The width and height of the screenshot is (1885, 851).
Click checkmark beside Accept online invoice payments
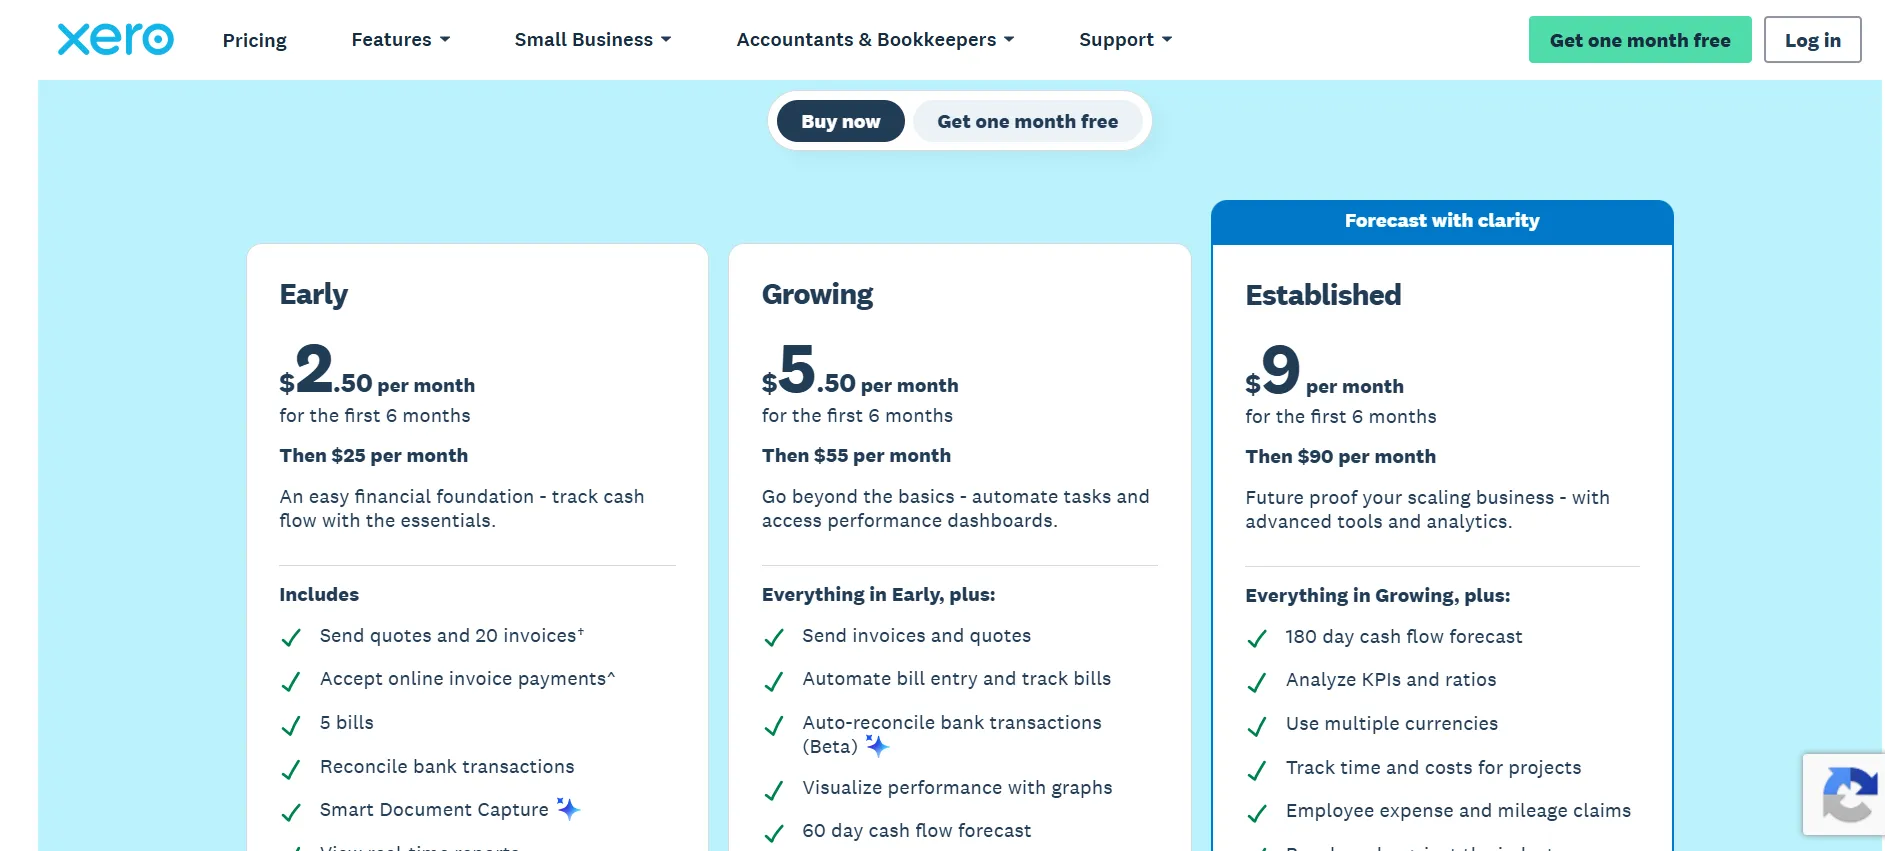pyautogui.click(x=291, y=681)
